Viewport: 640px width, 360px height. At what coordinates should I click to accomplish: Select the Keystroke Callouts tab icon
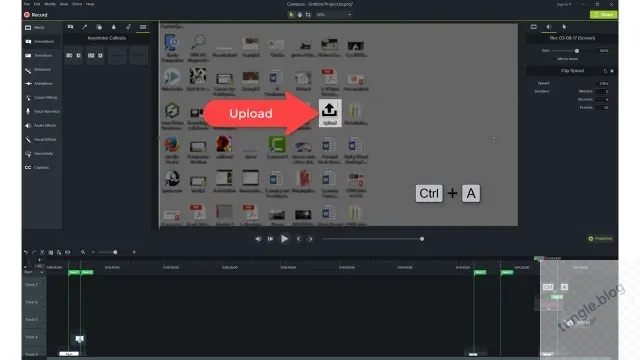click(143, 27)
